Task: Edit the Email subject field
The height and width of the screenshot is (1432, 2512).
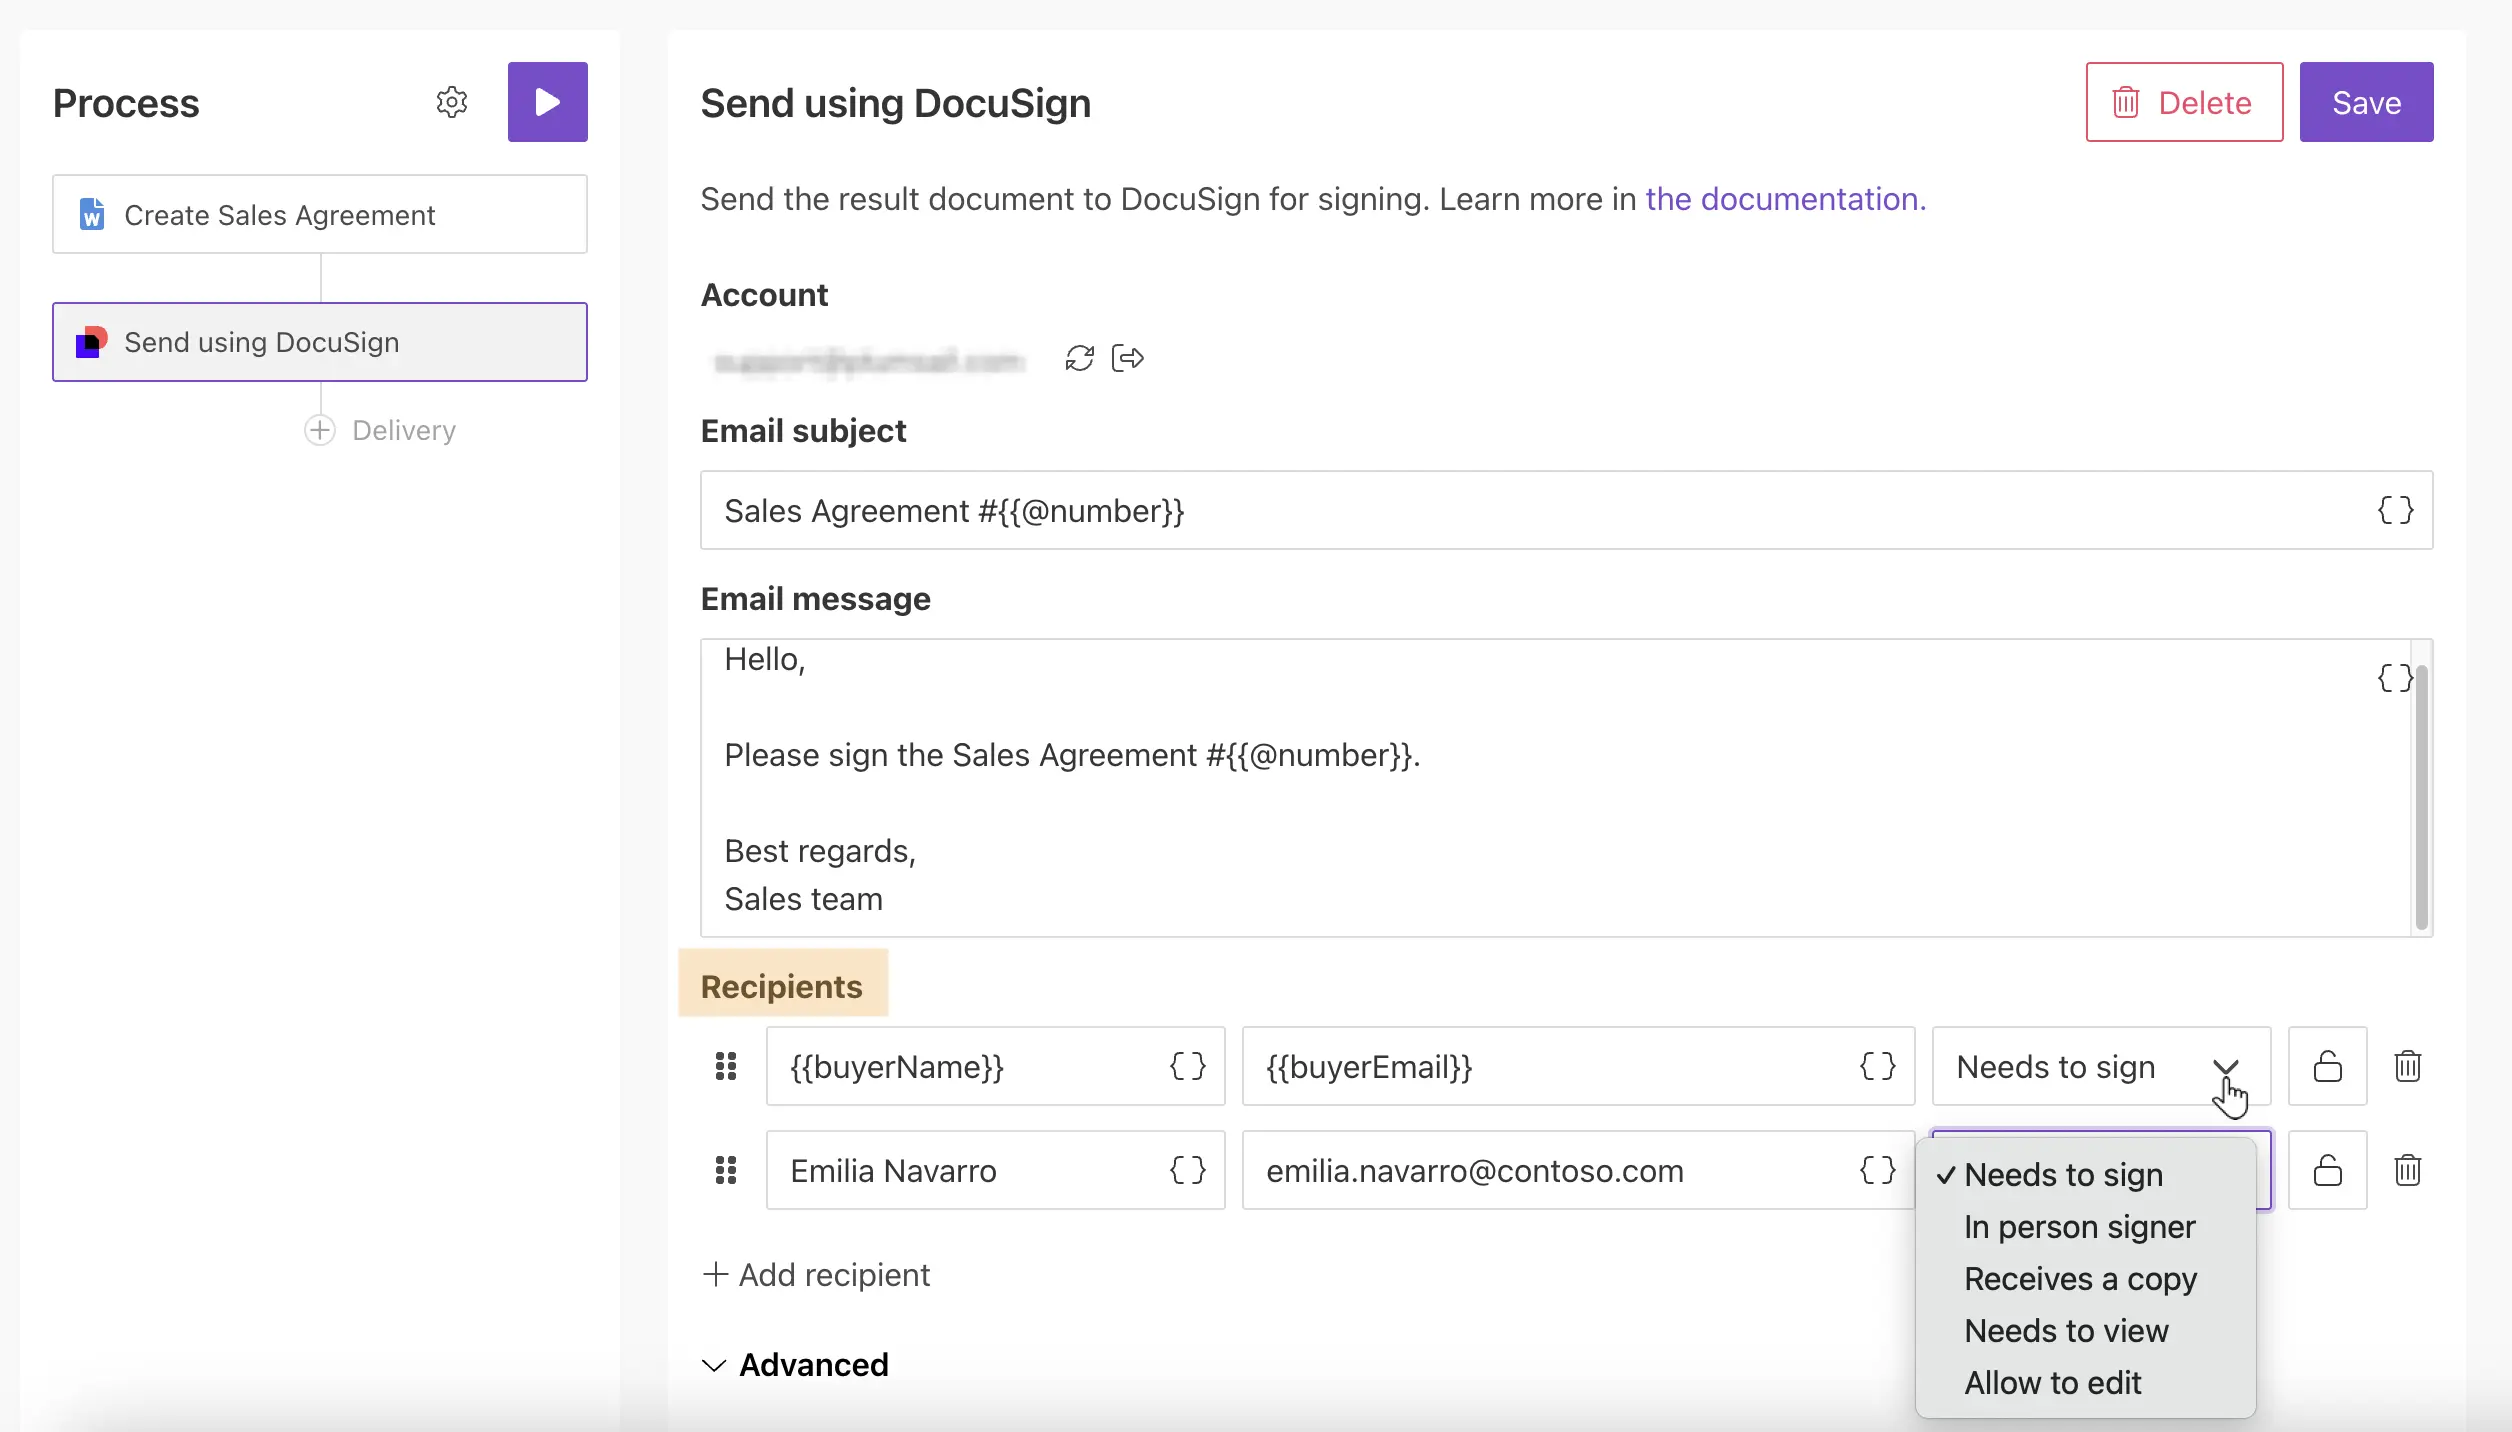Action: coord(1566,510)
